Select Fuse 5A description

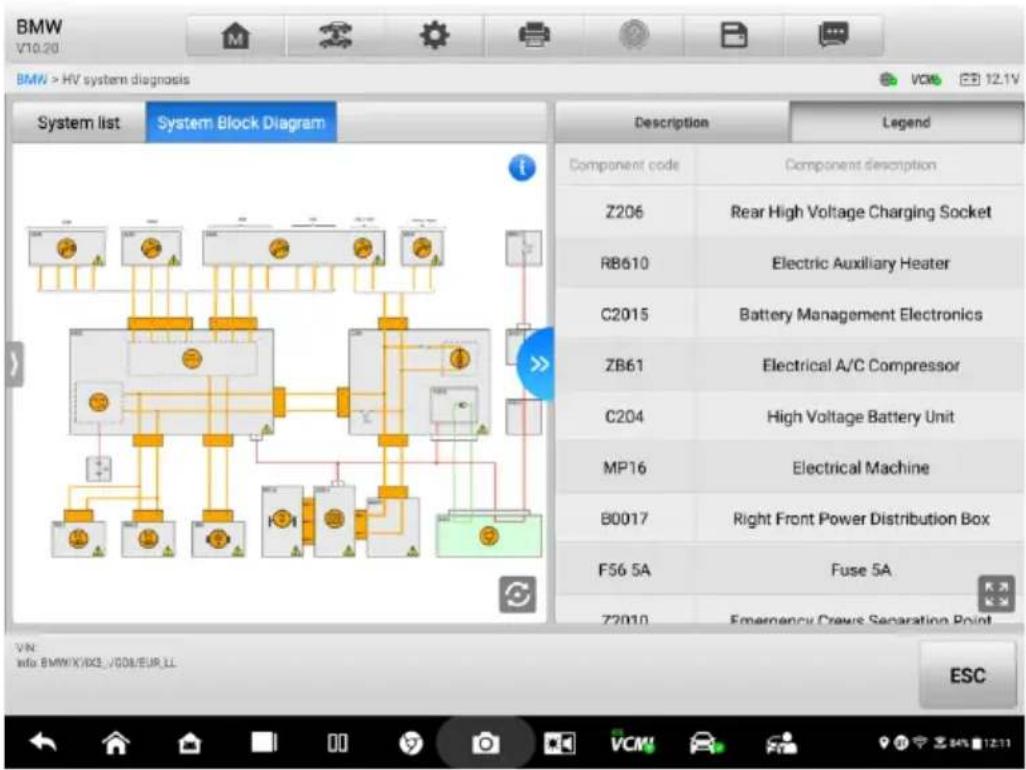(860, 570)
